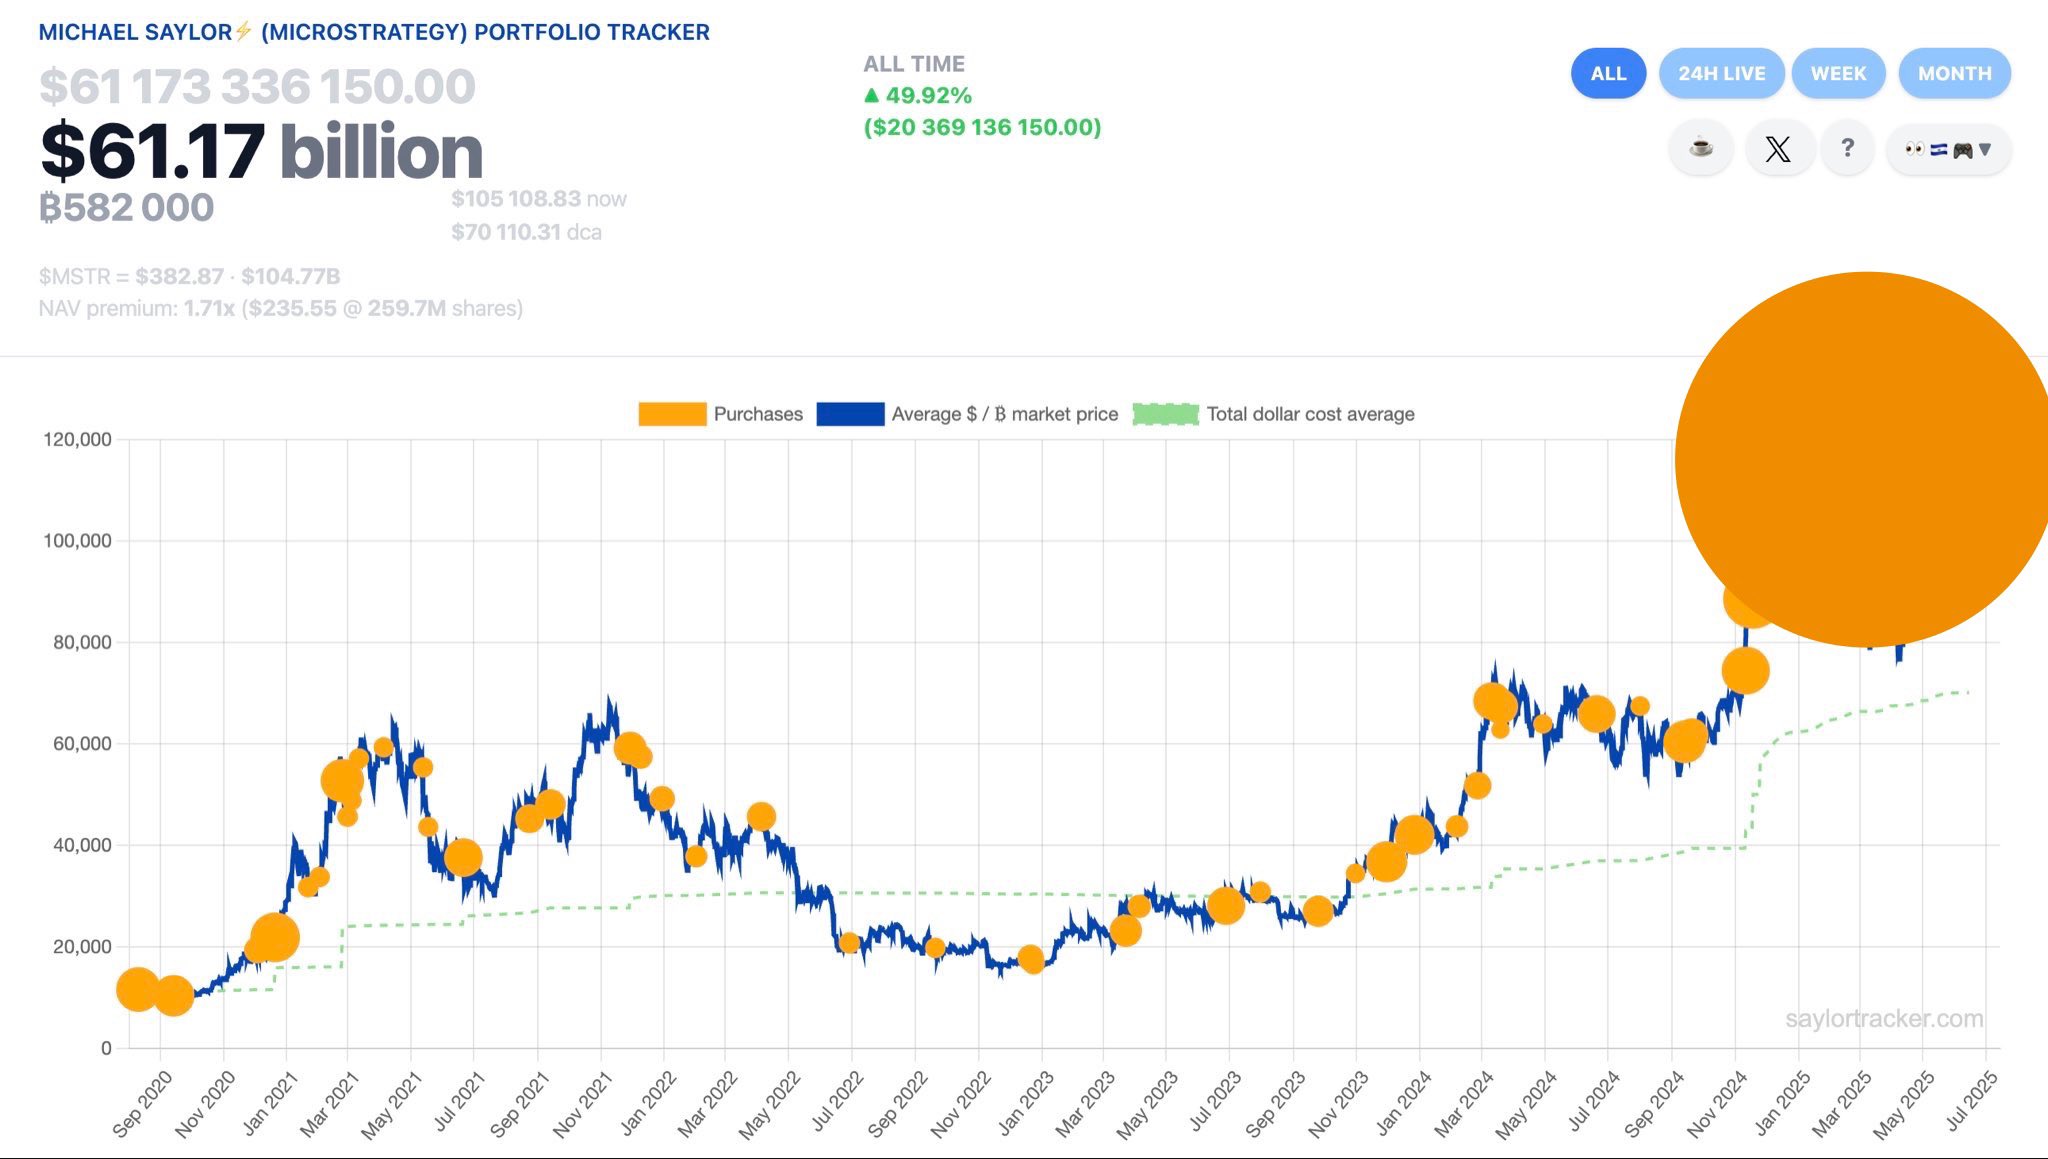Viewport: 2048px width, 1159px height.
Task: Click the orange Purchases legend swatch
Action: [672, 414]
